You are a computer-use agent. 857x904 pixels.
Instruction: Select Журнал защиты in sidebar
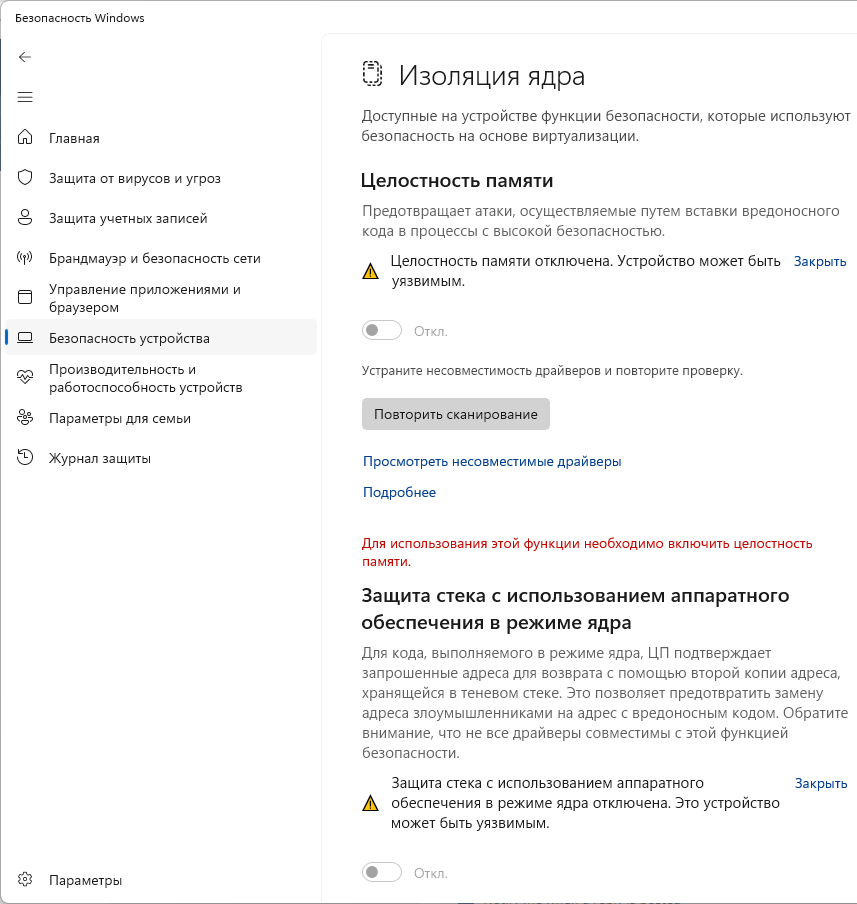[x=100, y=458]
